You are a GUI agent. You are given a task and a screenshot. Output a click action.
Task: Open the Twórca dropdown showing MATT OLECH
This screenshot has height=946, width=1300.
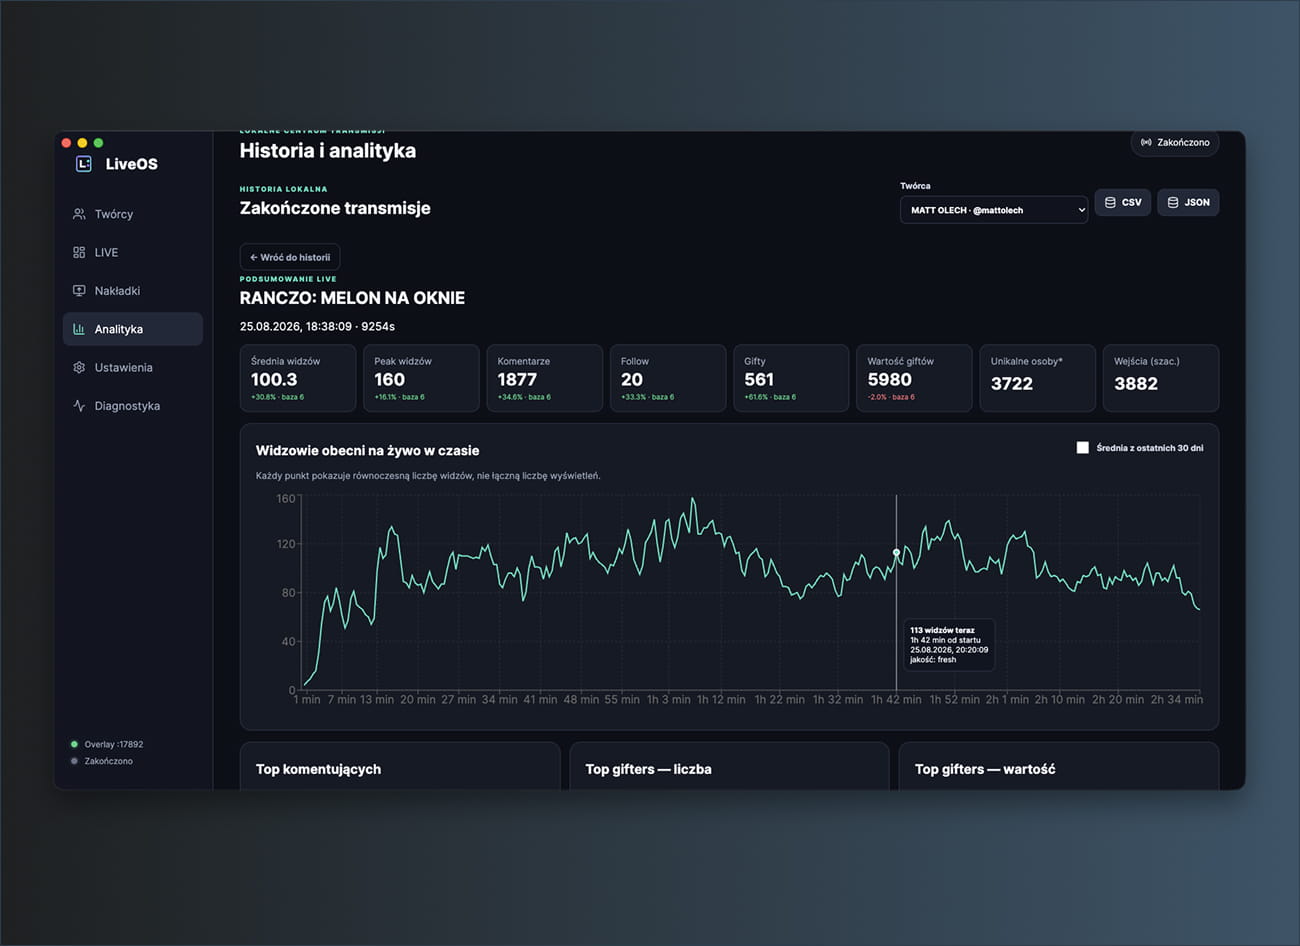tap(994, 210)
